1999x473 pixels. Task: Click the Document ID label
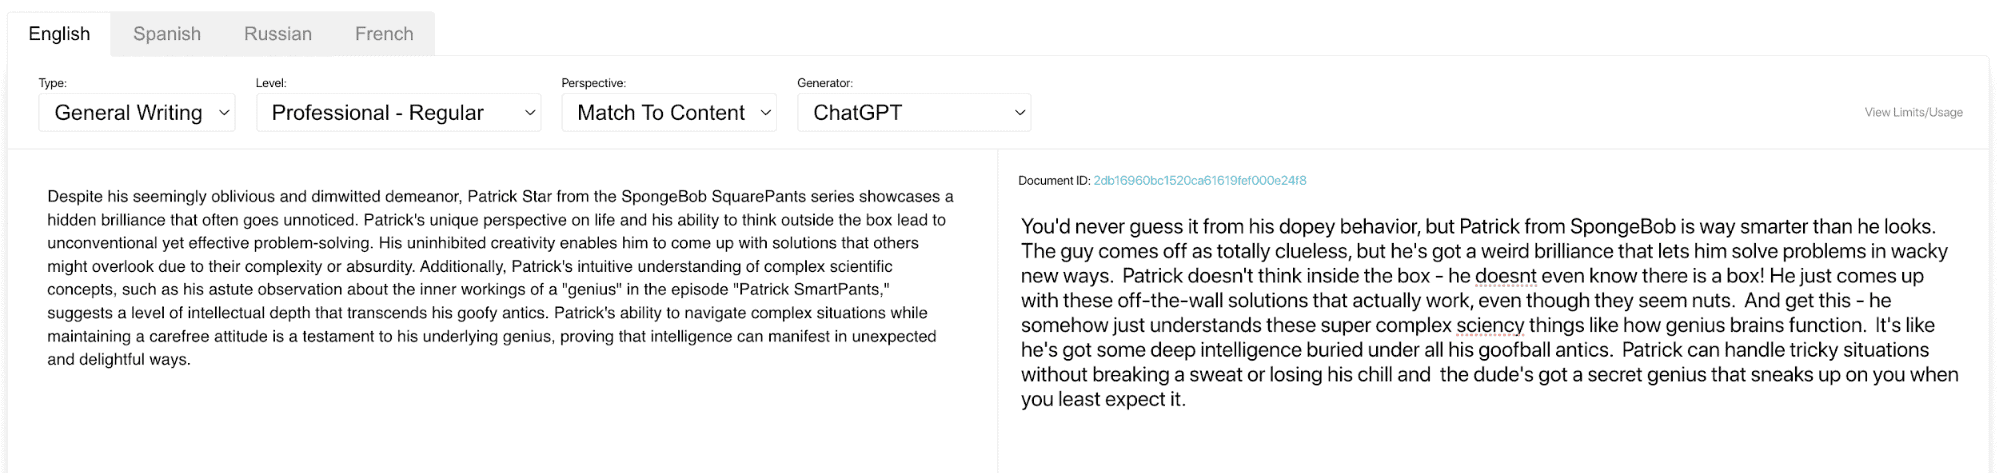click(1054, 181)
